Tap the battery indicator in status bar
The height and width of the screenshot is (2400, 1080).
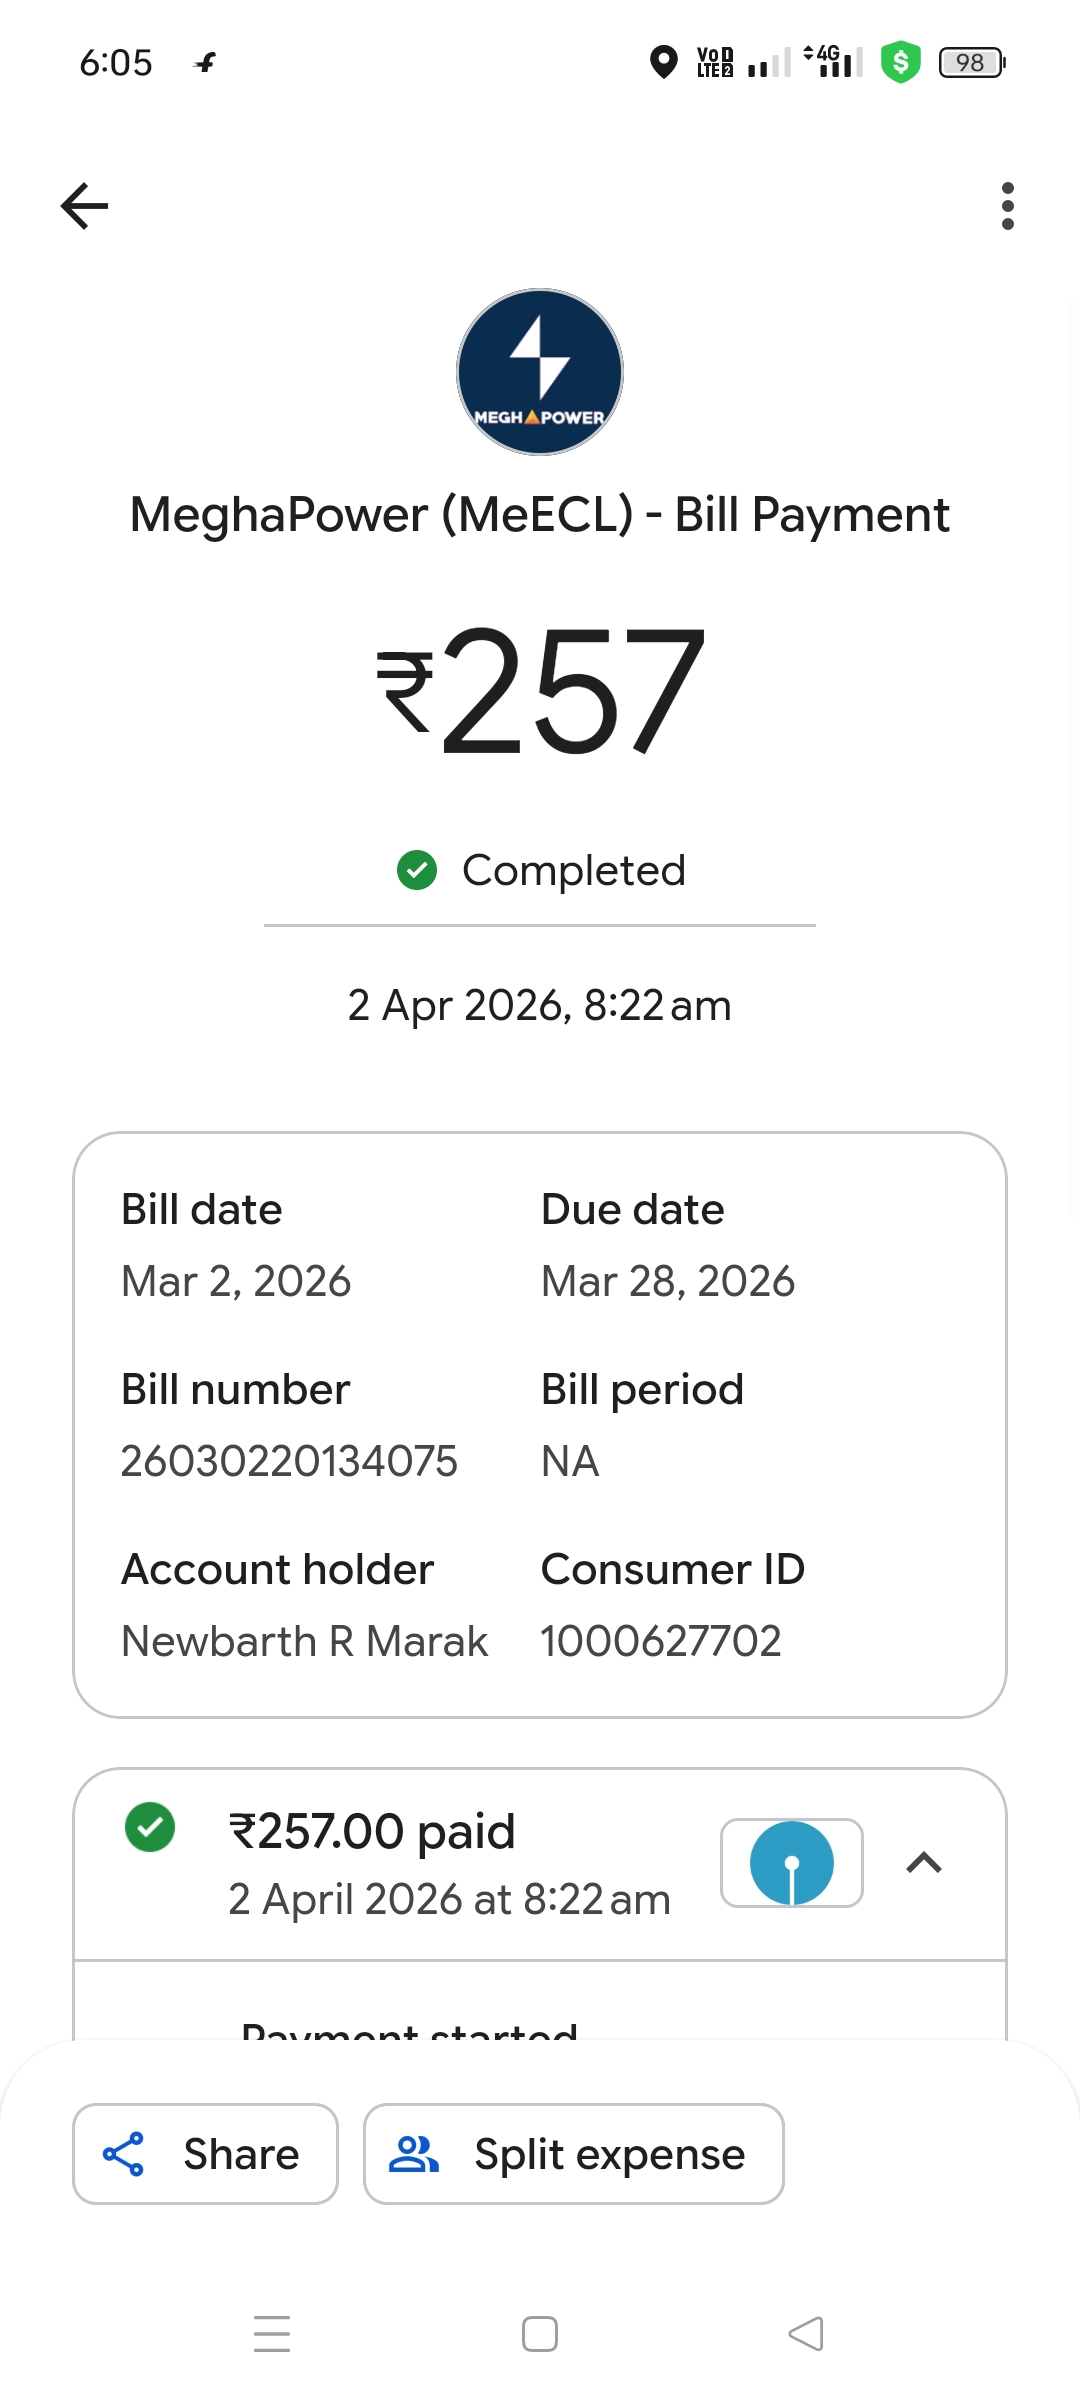tap(971, 62)
